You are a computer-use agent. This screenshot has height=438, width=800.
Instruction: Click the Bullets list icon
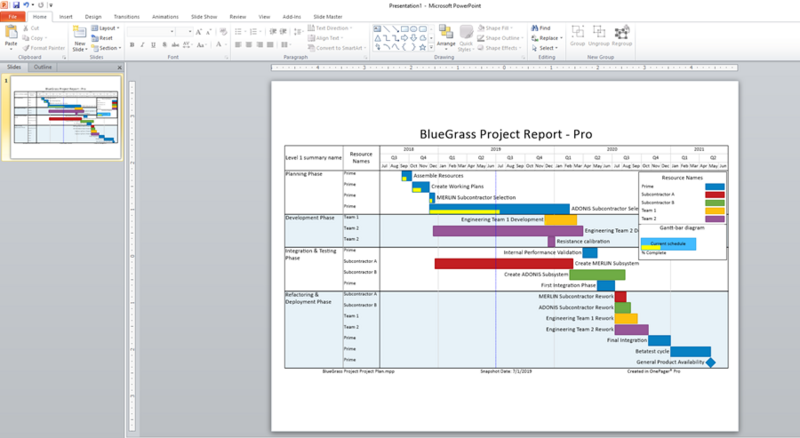coord(239,32)
